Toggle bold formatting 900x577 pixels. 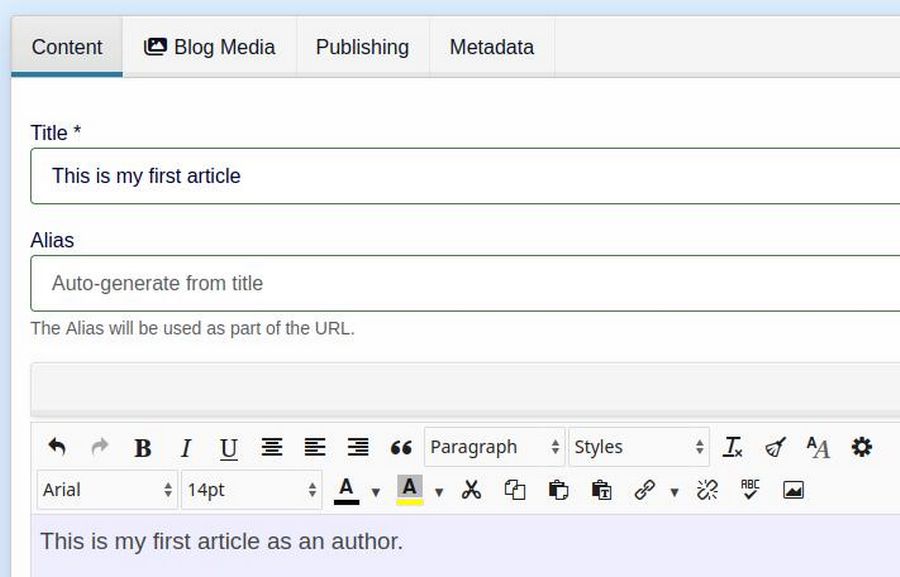pos(143,448)
